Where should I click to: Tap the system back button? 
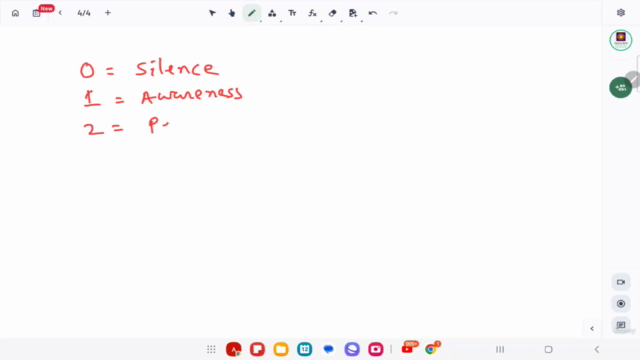[597, 349]
